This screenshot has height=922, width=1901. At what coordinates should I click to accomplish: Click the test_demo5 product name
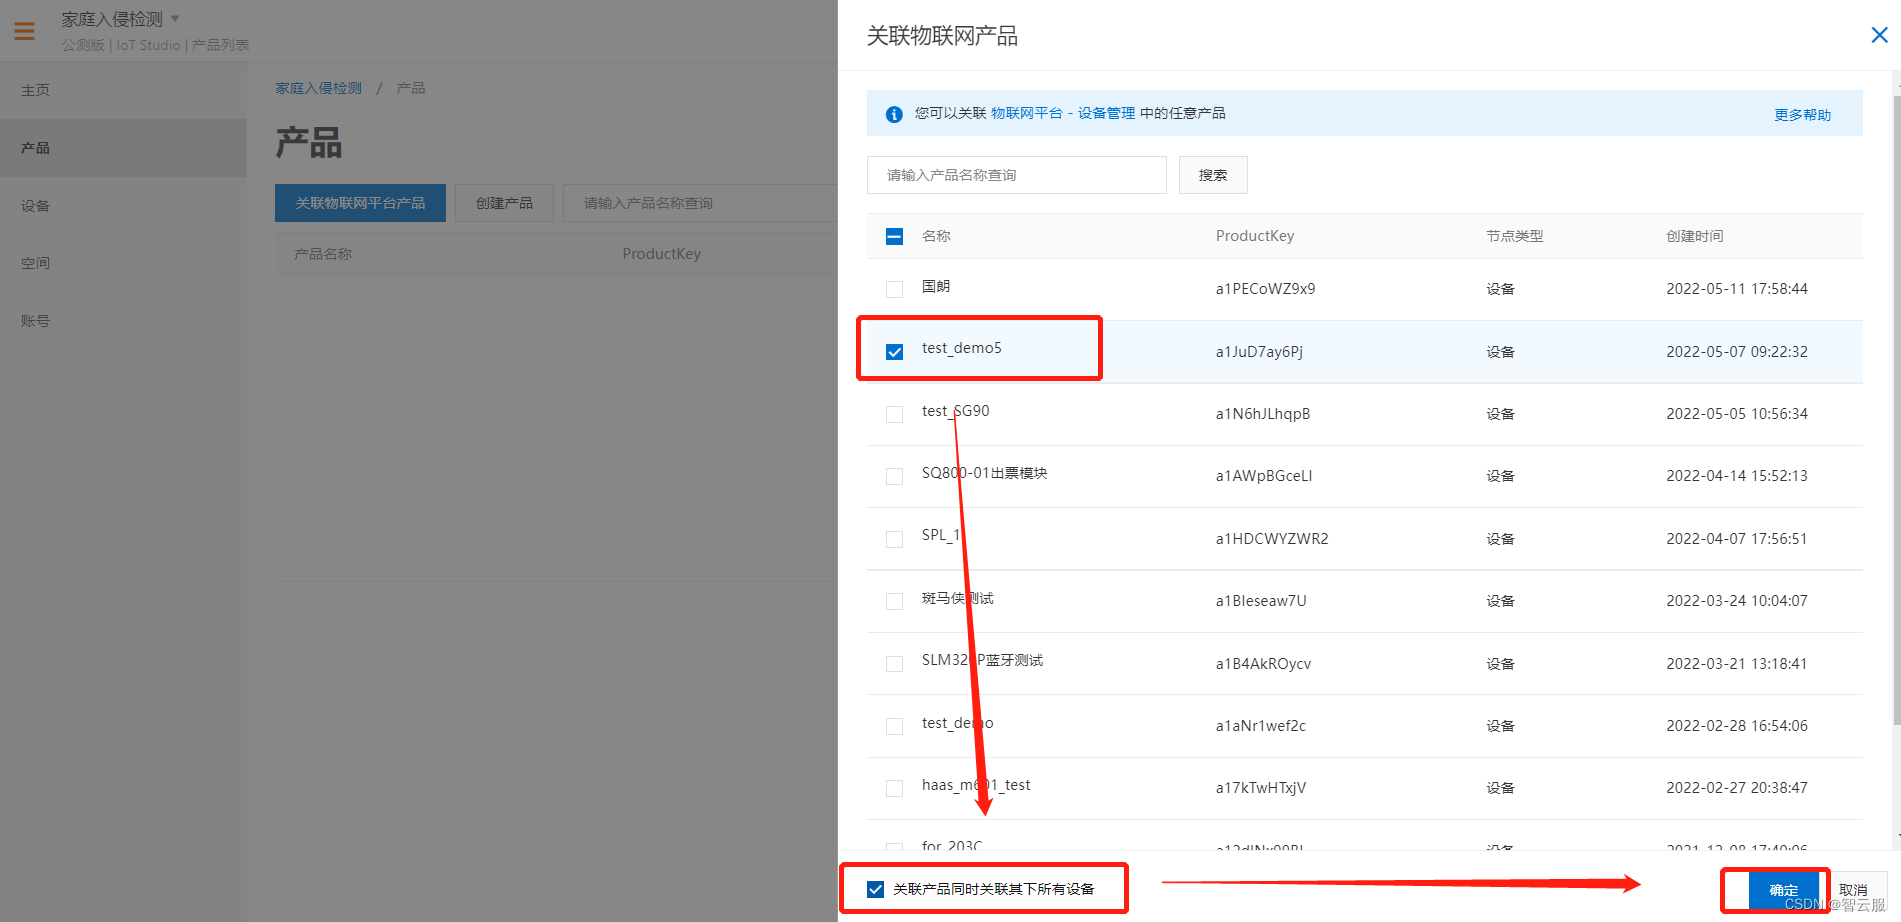(x=961, y=348)
